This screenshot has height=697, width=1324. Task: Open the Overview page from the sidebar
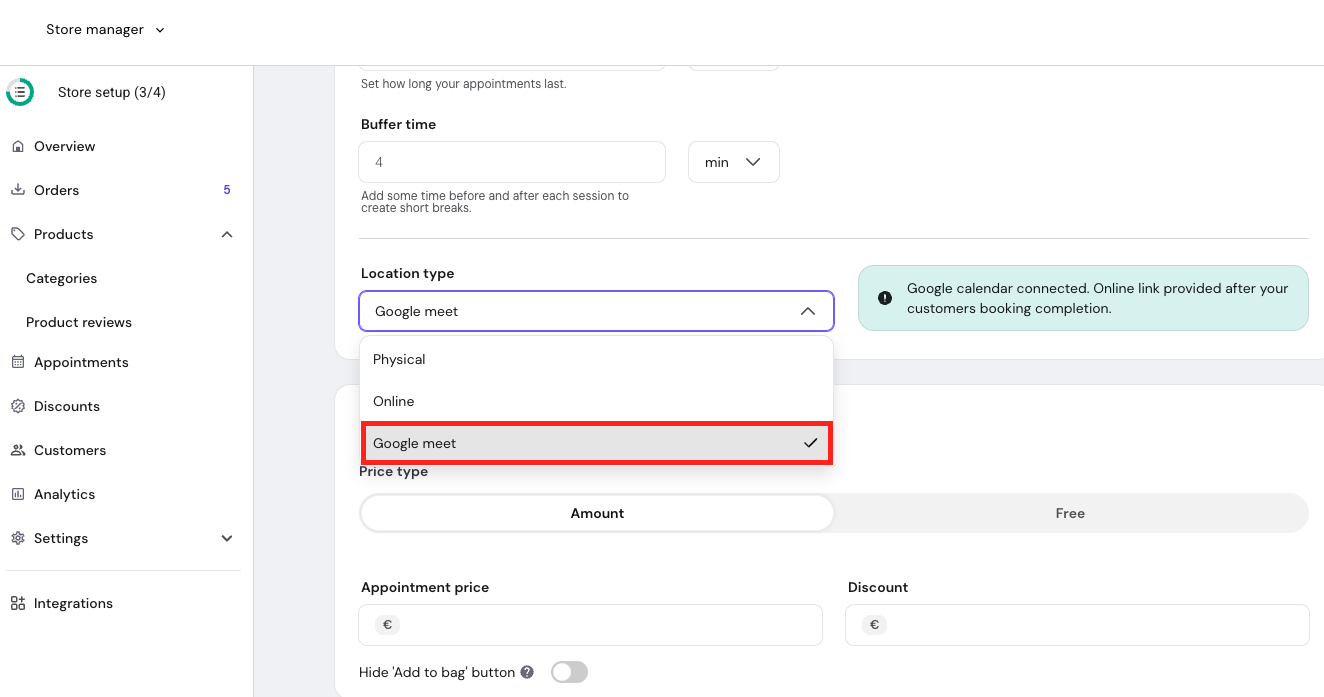click(18, 146)
